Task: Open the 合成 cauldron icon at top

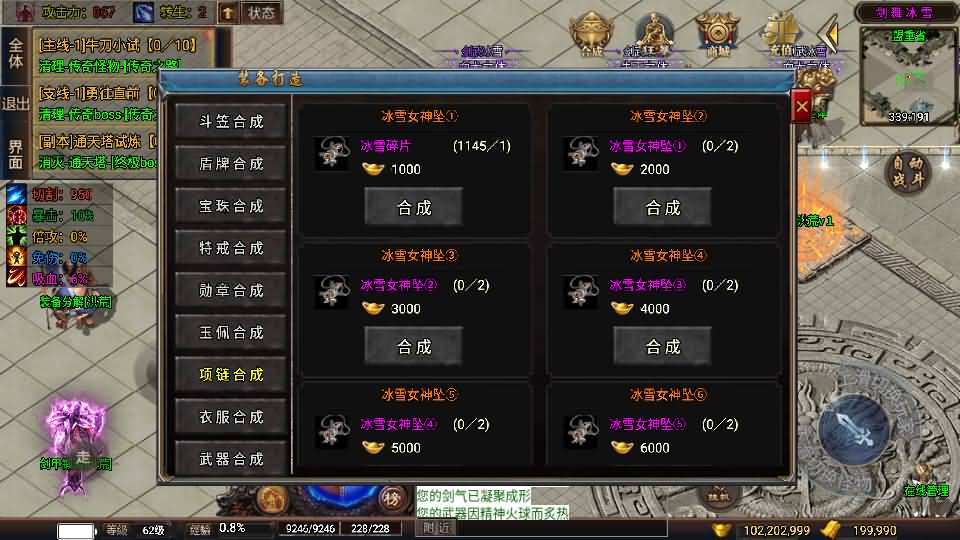Action: click(x=592, y=34)
